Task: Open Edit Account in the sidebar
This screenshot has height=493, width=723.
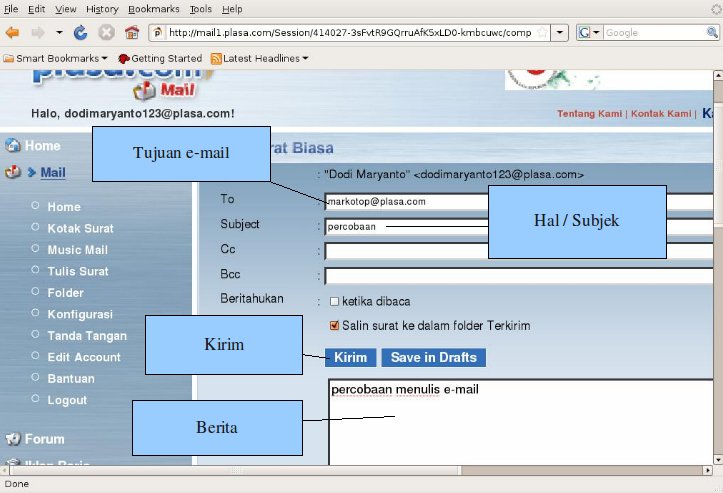Action: tap(84, 357)
